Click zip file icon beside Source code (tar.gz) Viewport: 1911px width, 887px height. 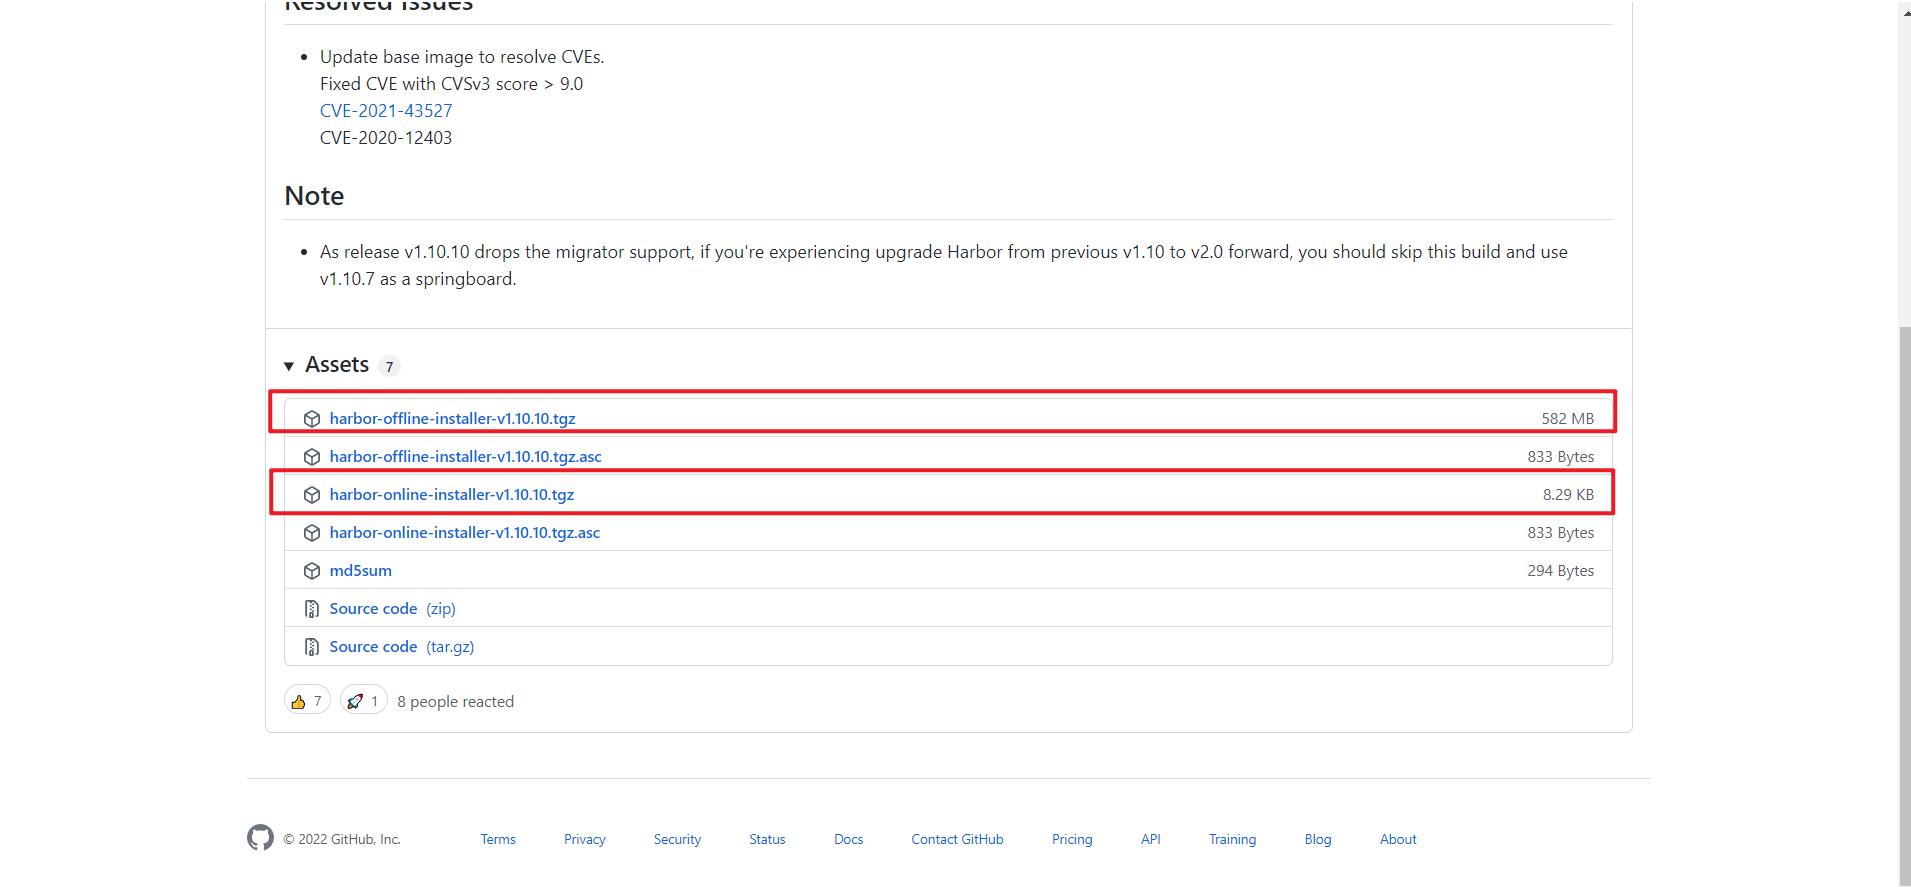pyautogui.click(x=312, y=647)
